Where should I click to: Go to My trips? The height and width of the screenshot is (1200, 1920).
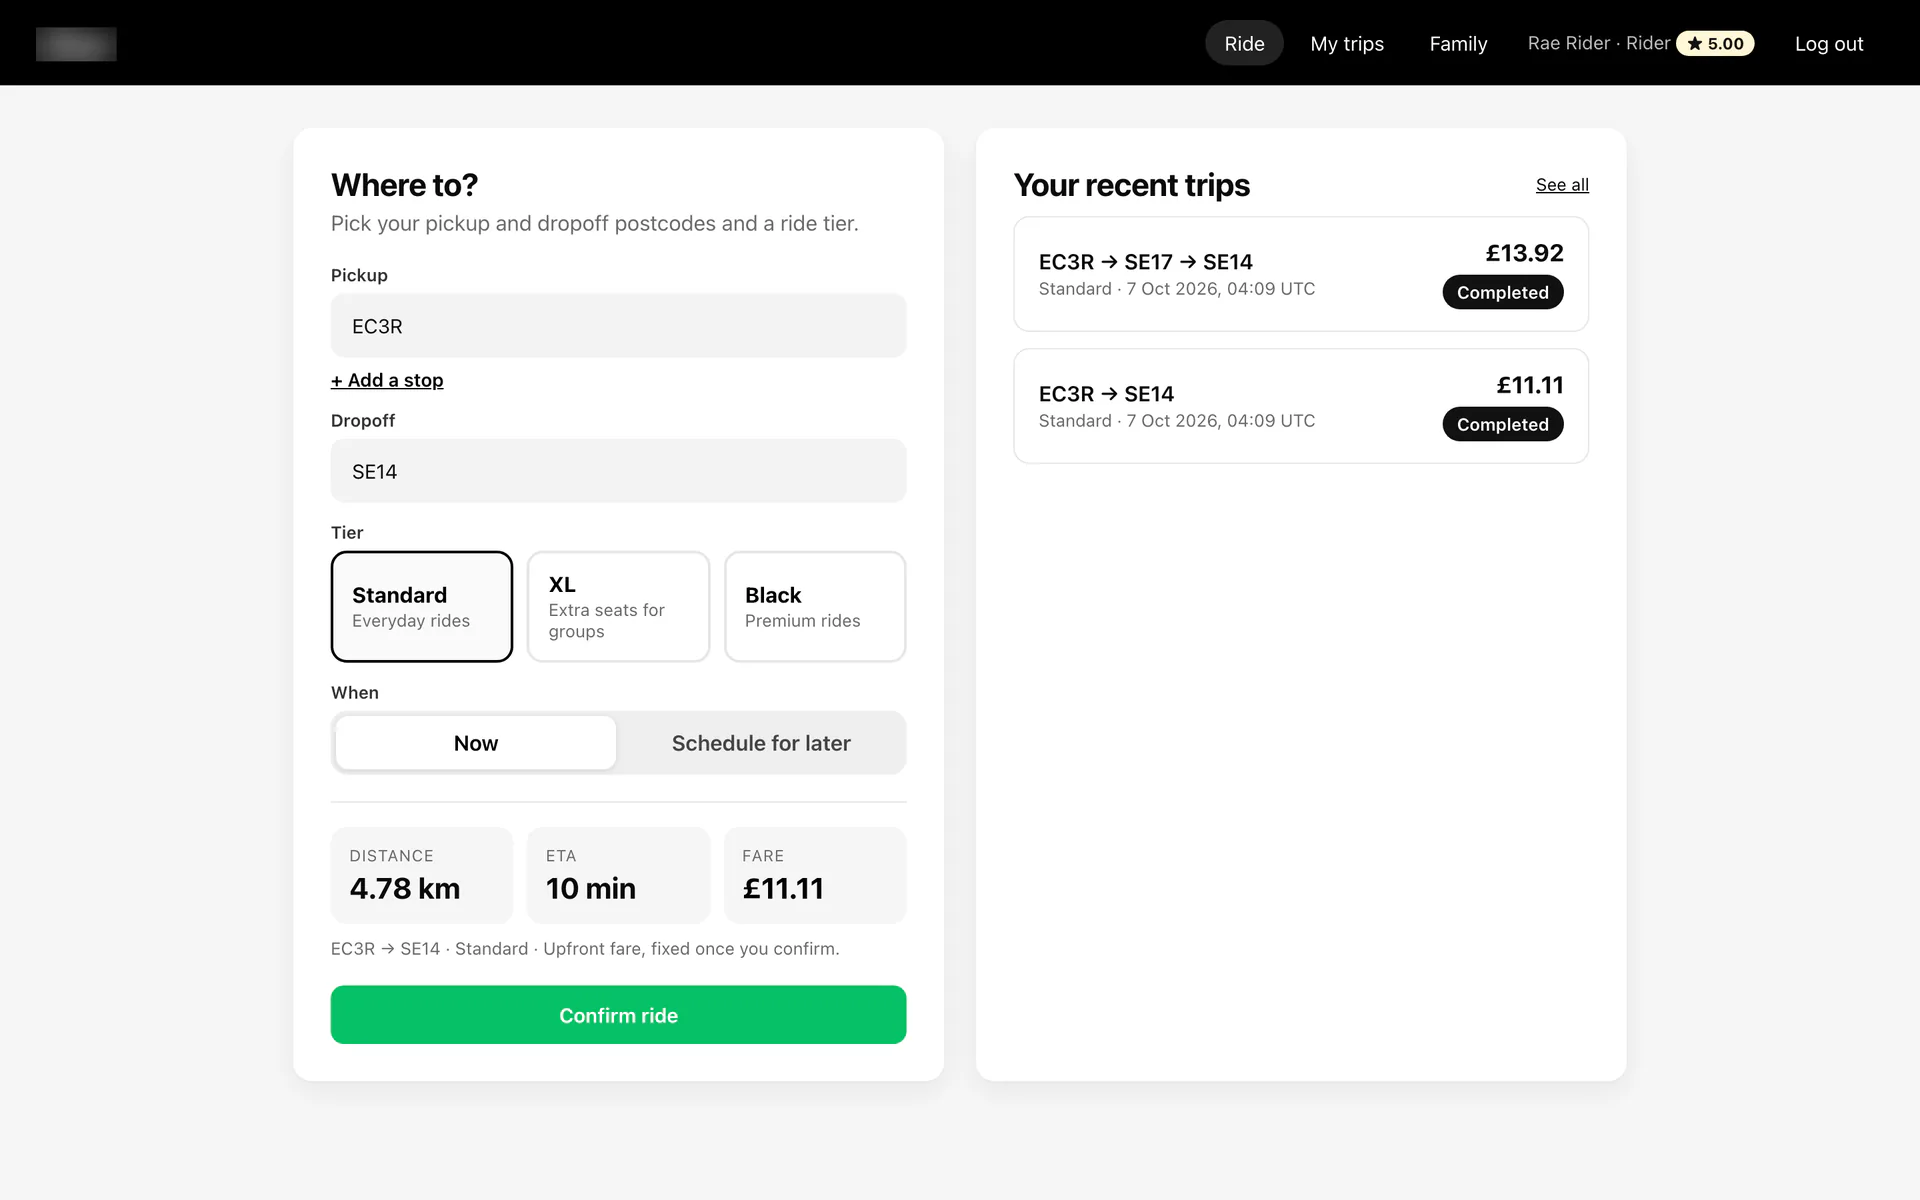point(1347,44)
